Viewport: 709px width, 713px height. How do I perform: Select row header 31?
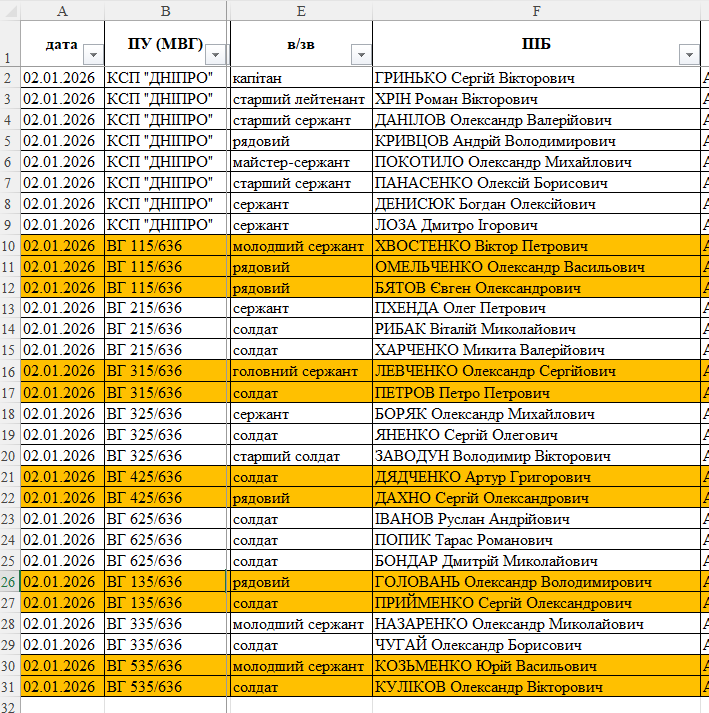click(x=10, y=687)
